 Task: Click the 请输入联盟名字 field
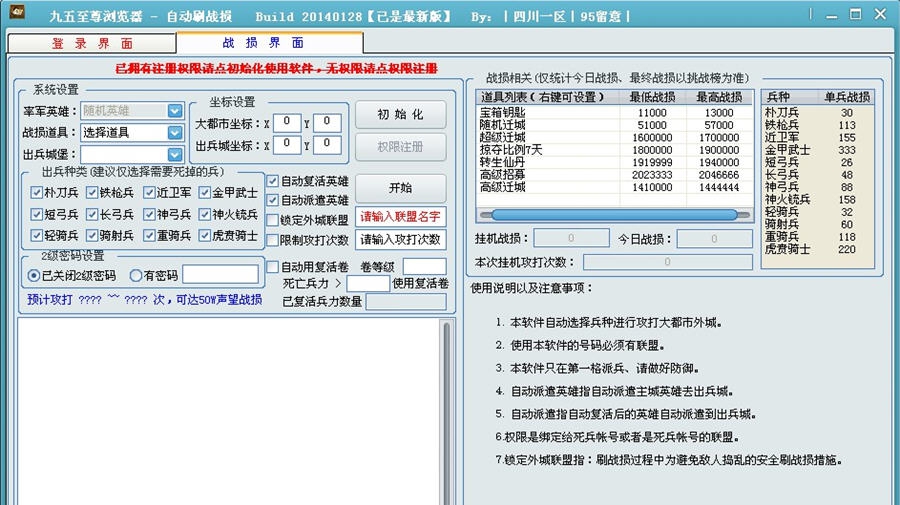pyautogui.click(x=401, y=217)
